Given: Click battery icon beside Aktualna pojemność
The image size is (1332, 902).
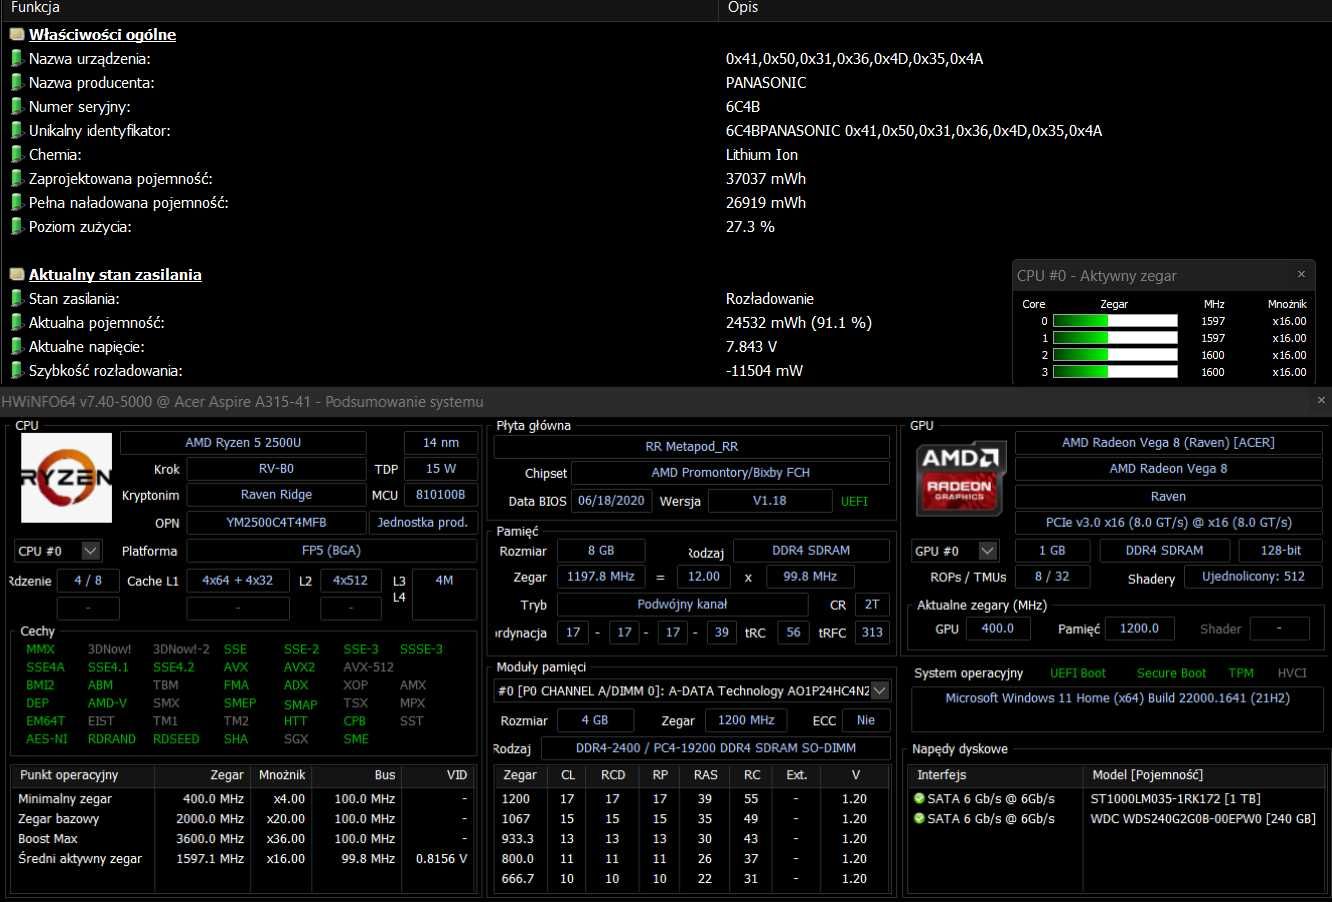Looking at the screenshot, I should pos(17,322).
